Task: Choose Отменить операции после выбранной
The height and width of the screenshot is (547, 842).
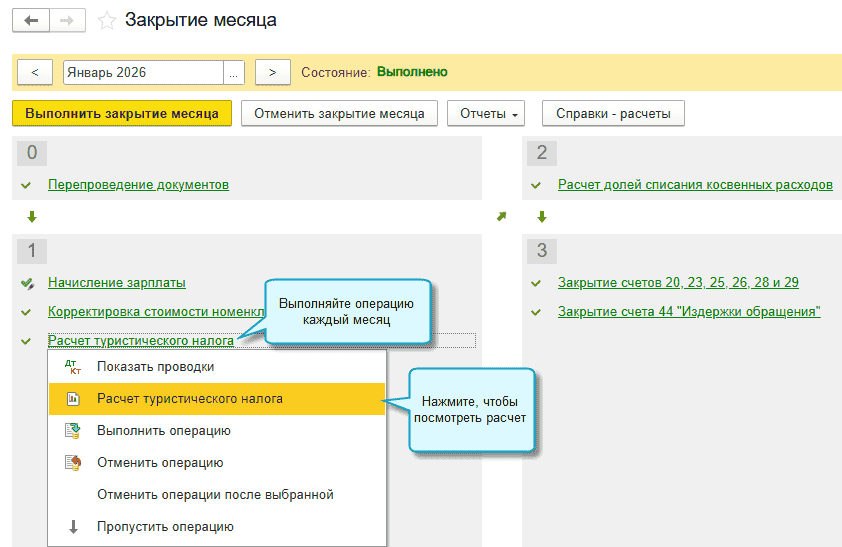Action: [x=217, y=495]
